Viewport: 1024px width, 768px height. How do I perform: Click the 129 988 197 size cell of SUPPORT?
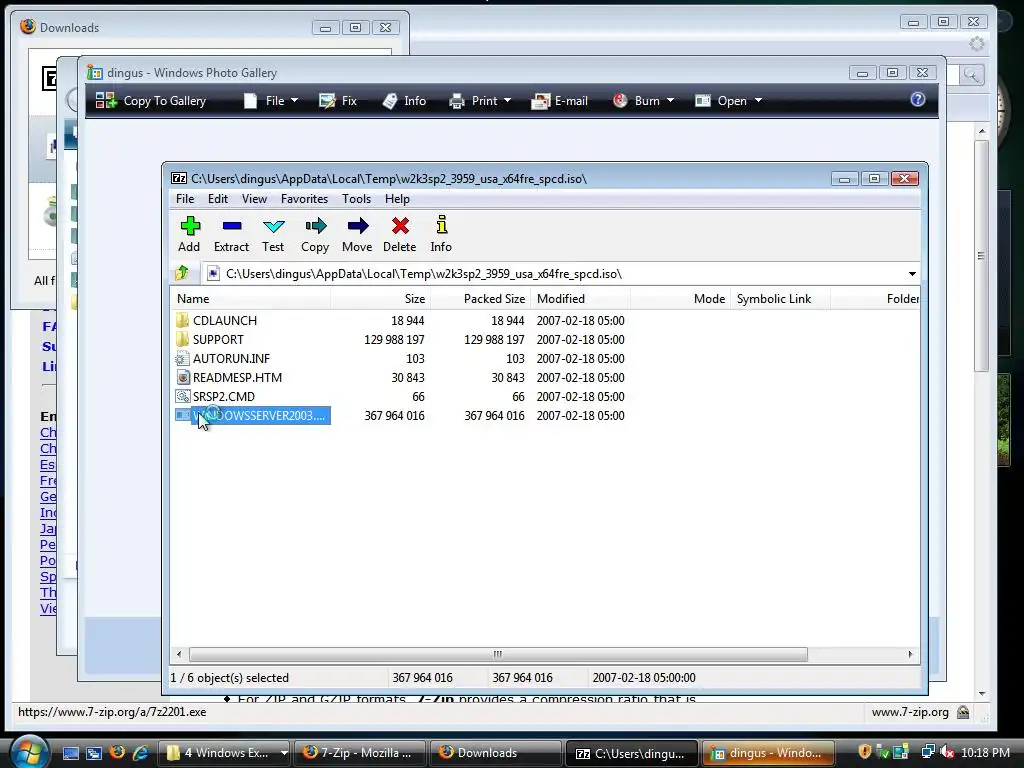394,340
